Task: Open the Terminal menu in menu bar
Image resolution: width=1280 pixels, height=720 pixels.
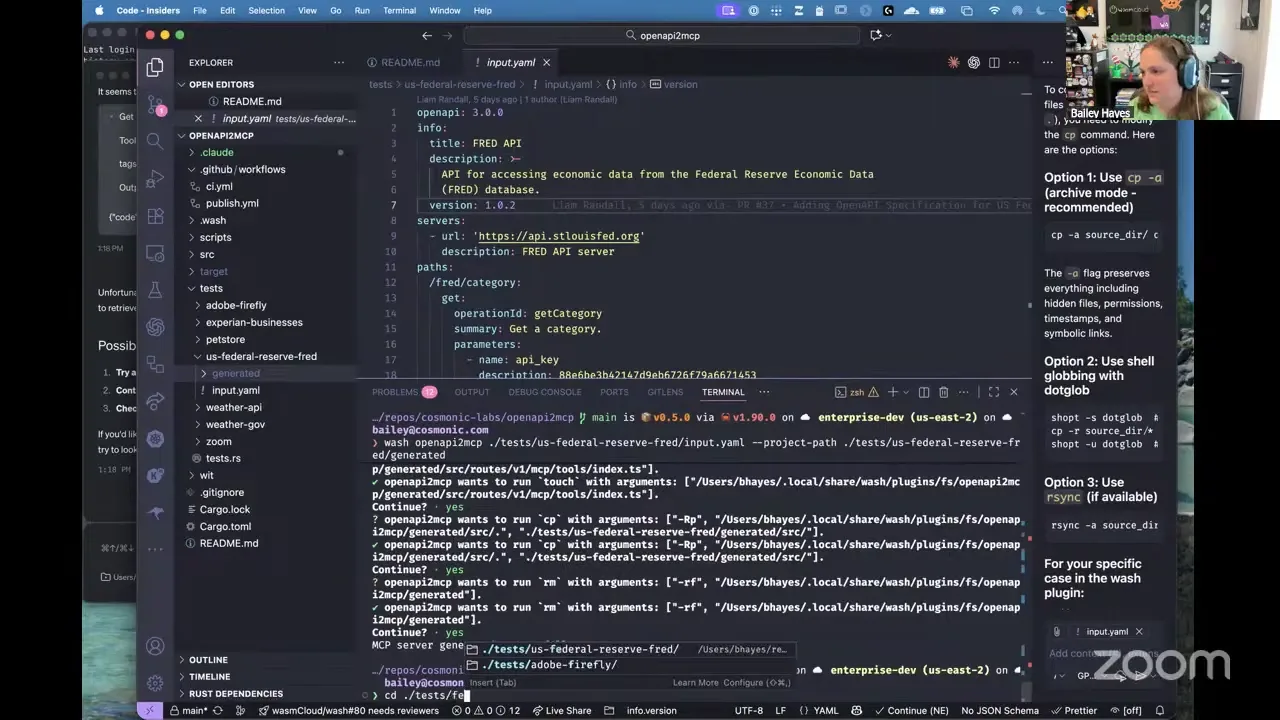Action: 399,10
